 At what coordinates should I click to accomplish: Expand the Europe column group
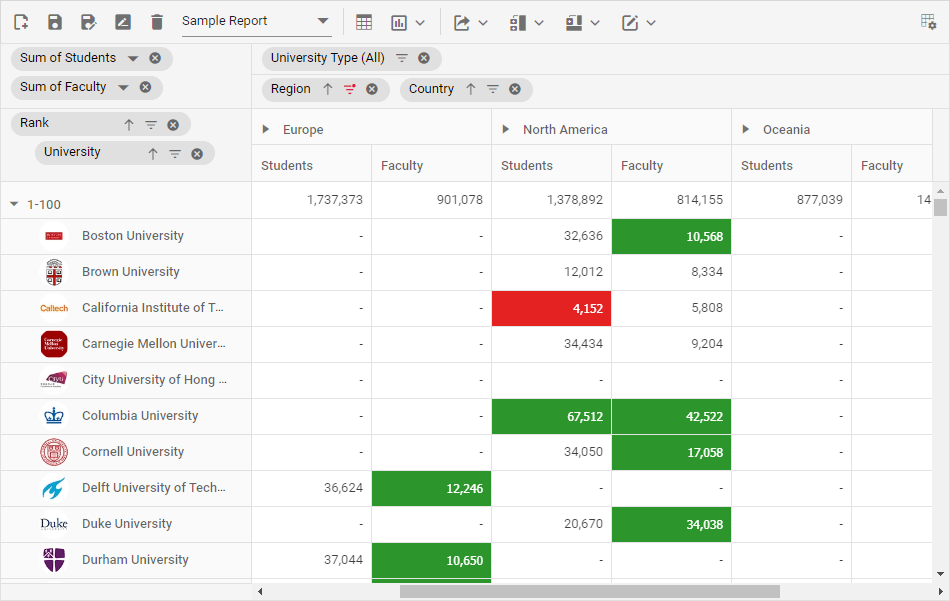click(265, 128)
